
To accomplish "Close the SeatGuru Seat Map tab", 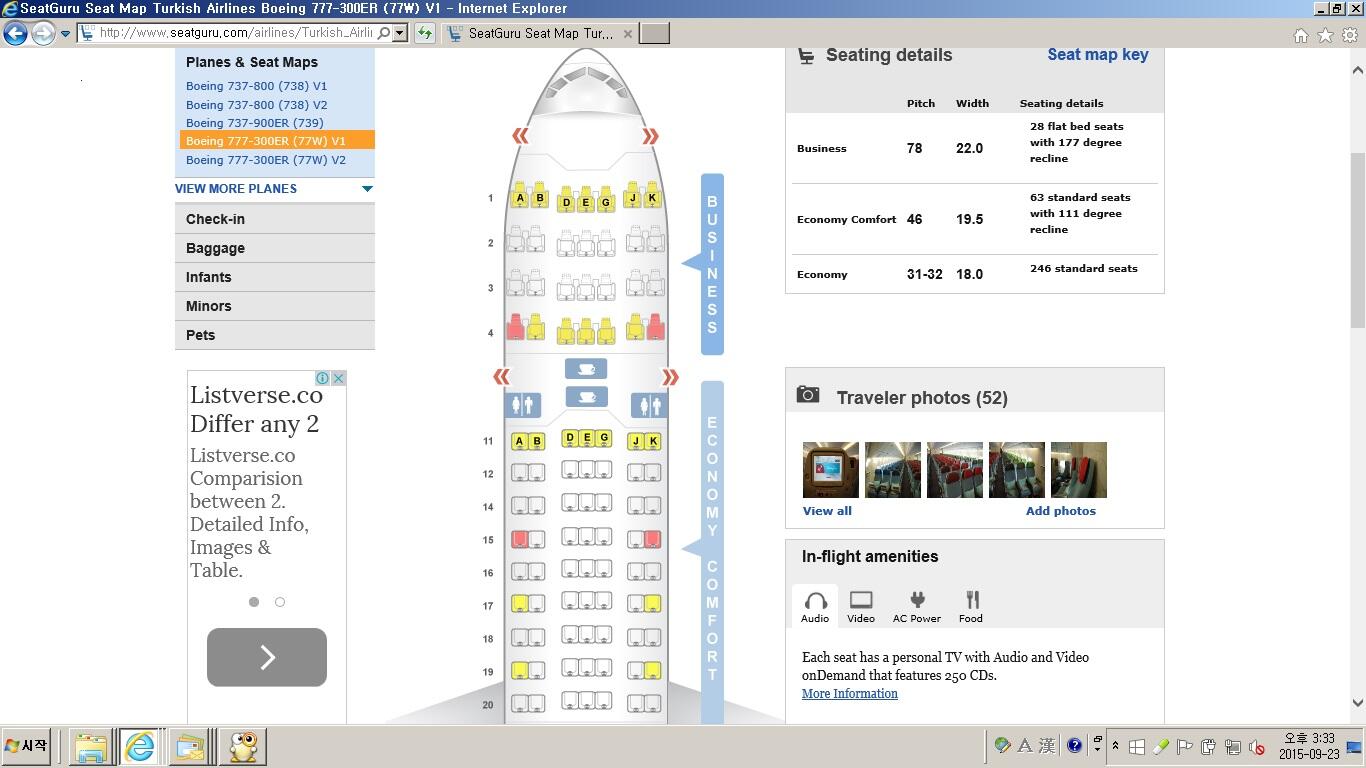I will [x=628, y=33].
